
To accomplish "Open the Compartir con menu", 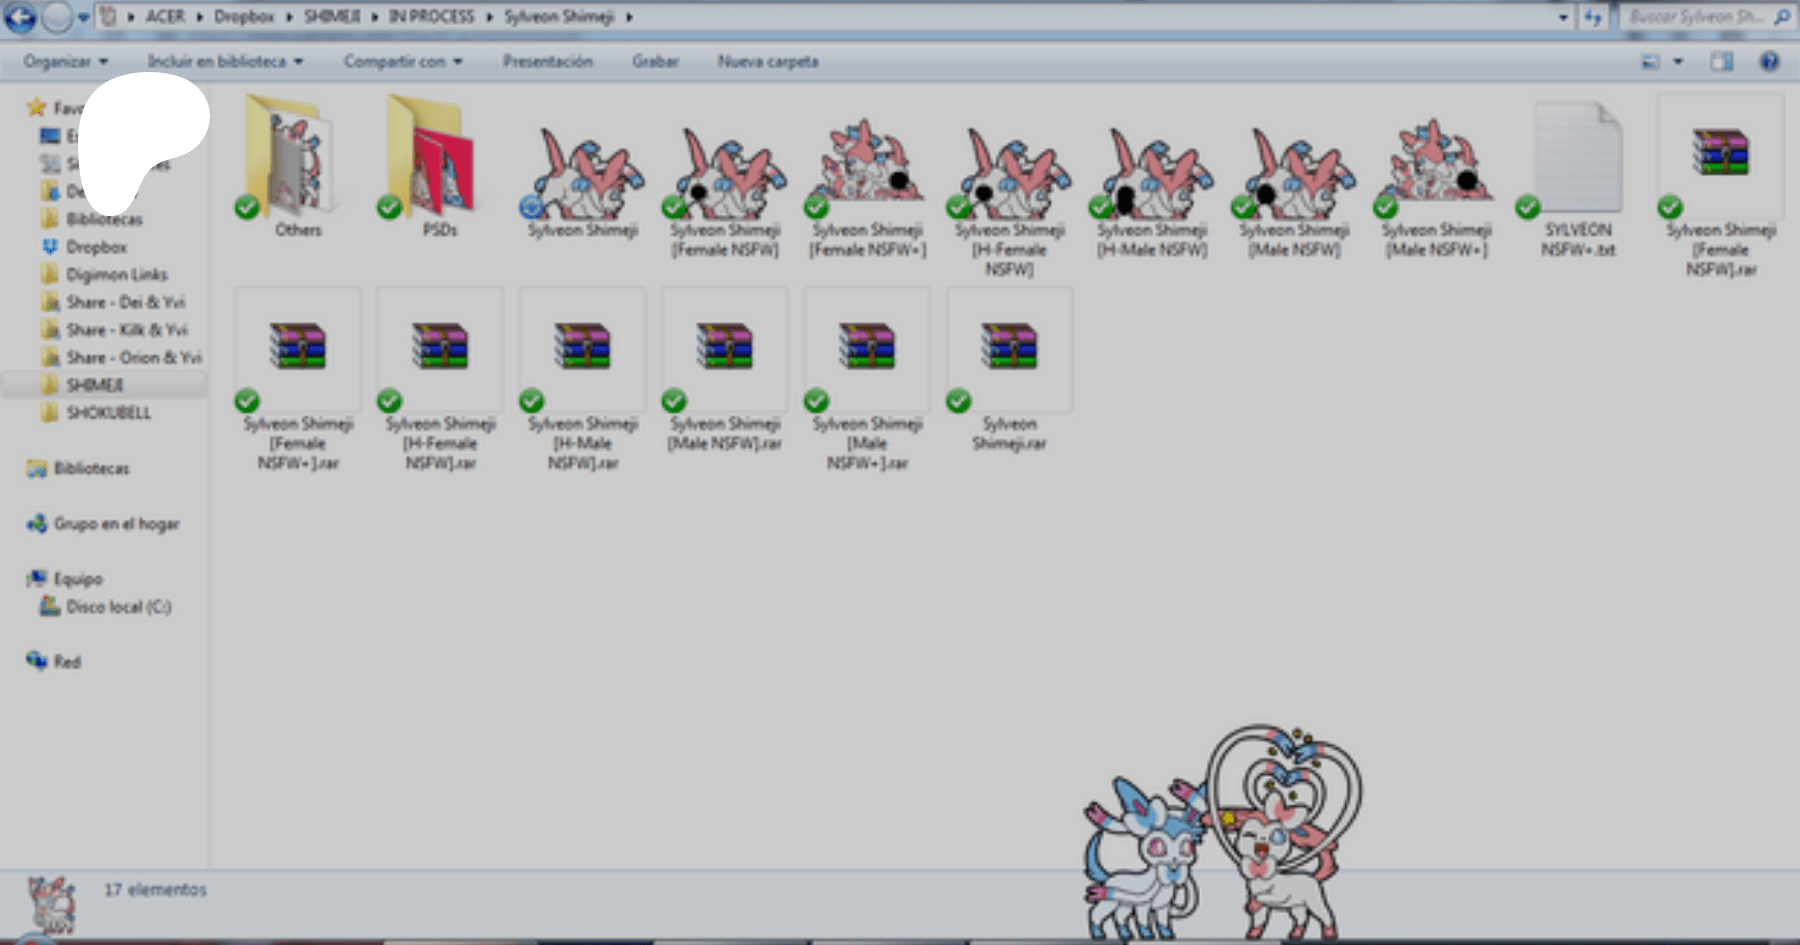I will (x=403, y=62).
